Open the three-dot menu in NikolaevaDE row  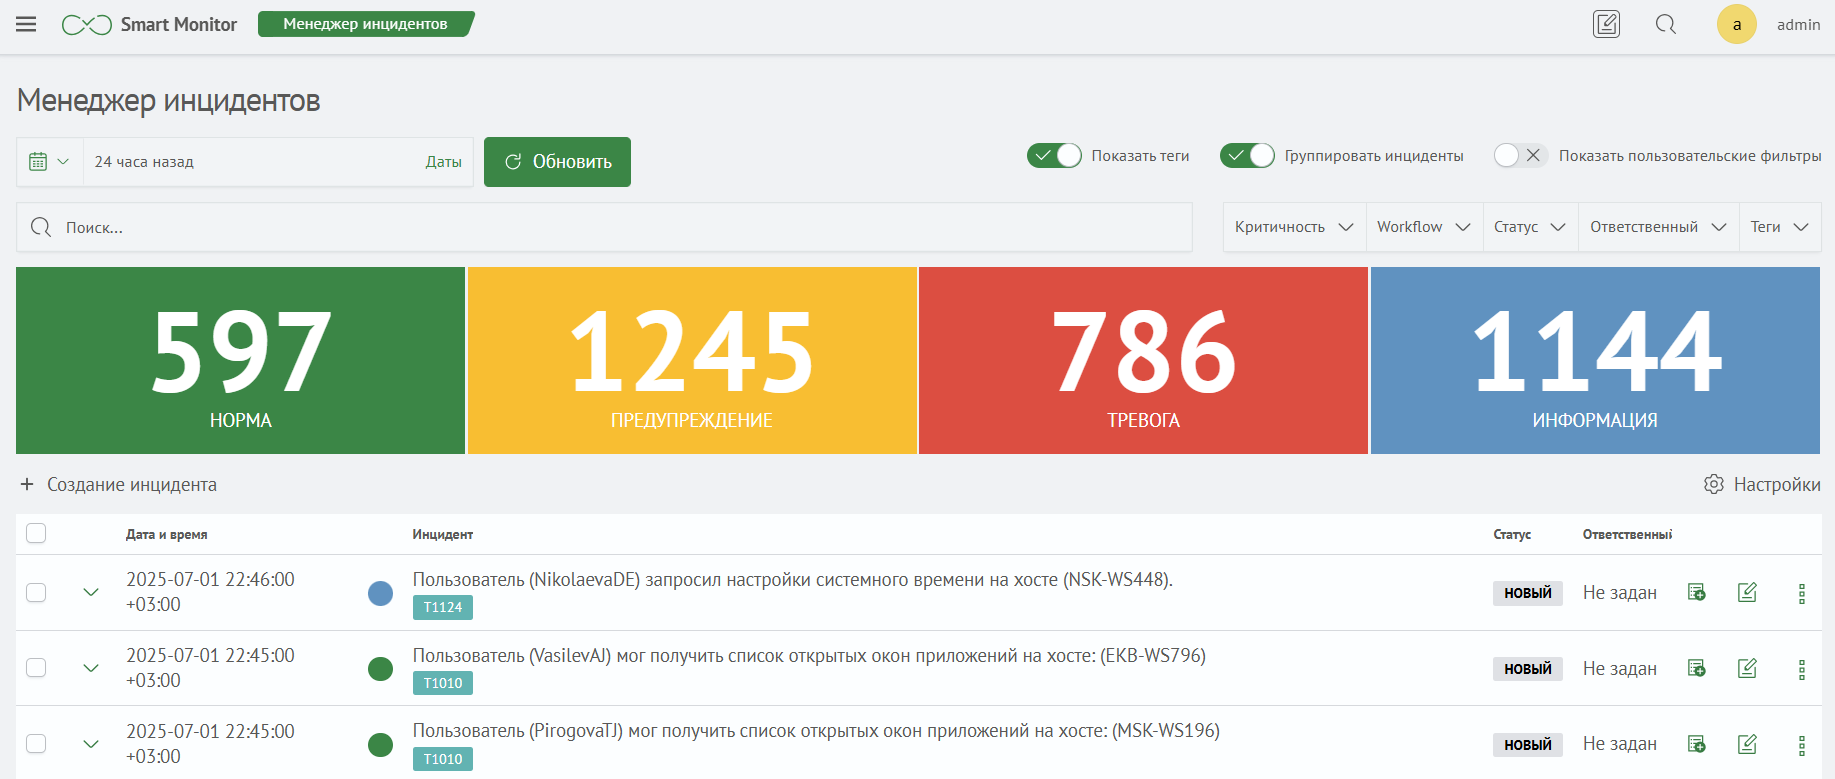coord(1801,593)
